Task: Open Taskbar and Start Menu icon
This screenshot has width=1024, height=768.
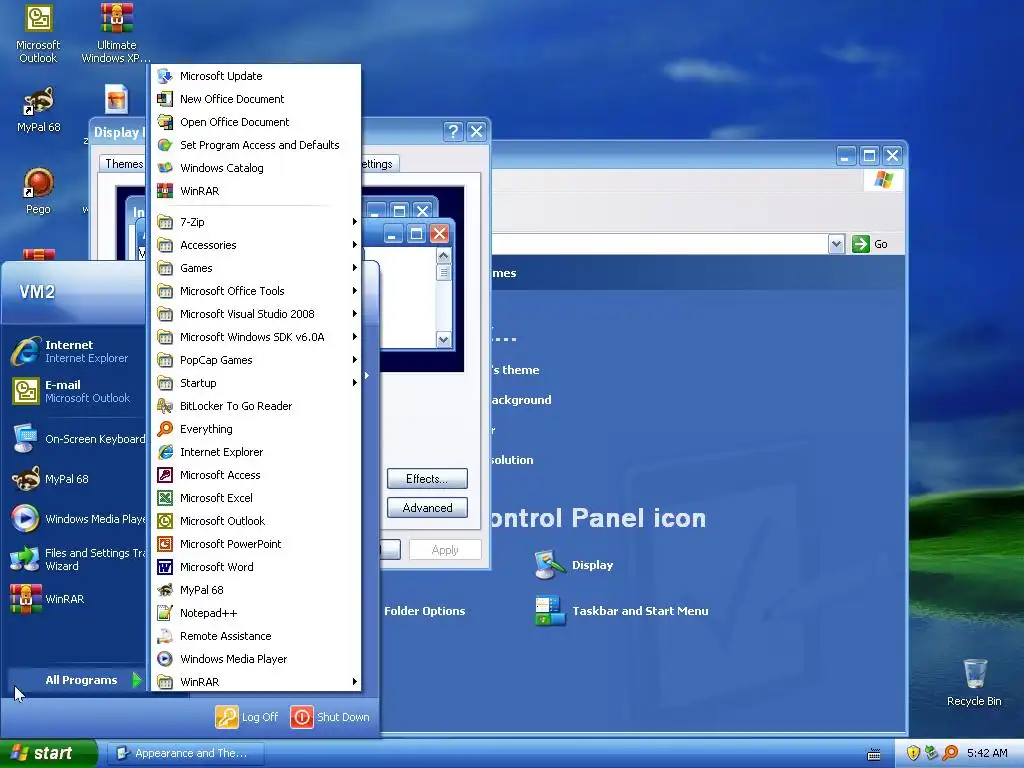Action: click(x=621, y=611)
